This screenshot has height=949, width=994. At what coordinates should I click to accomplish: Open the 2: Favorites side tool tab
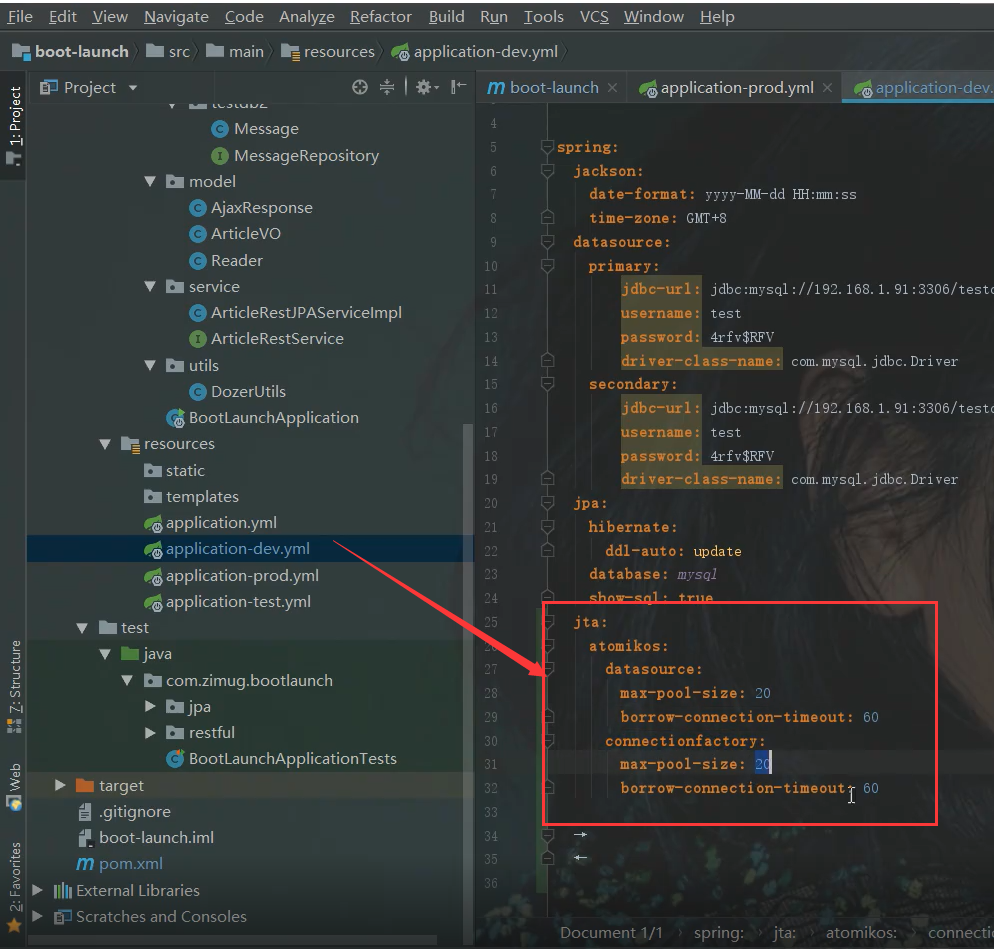coord(14,887)
